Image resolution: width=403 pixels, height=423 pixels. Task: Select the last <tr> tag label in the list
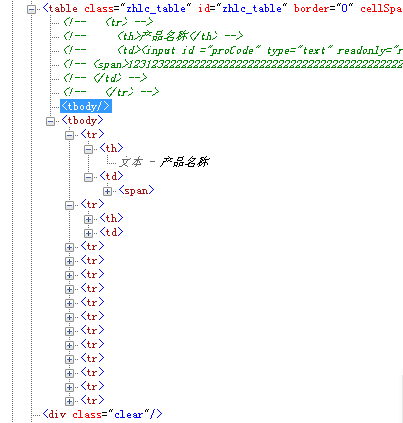tap(92, 400)
